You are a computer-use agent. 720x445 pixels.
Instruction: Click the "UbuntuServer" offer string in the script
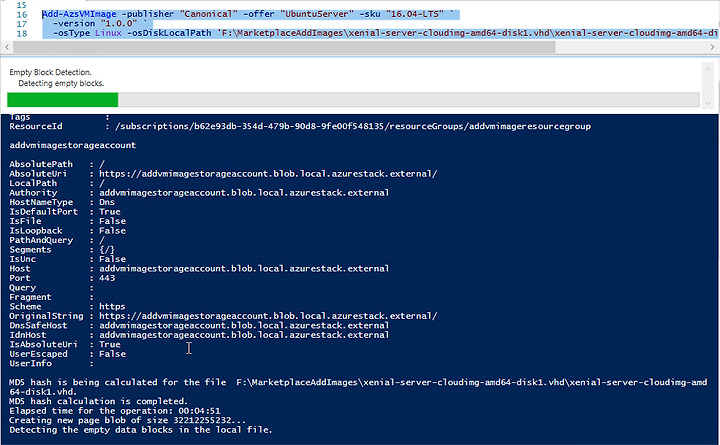click(x=317, y=14)
